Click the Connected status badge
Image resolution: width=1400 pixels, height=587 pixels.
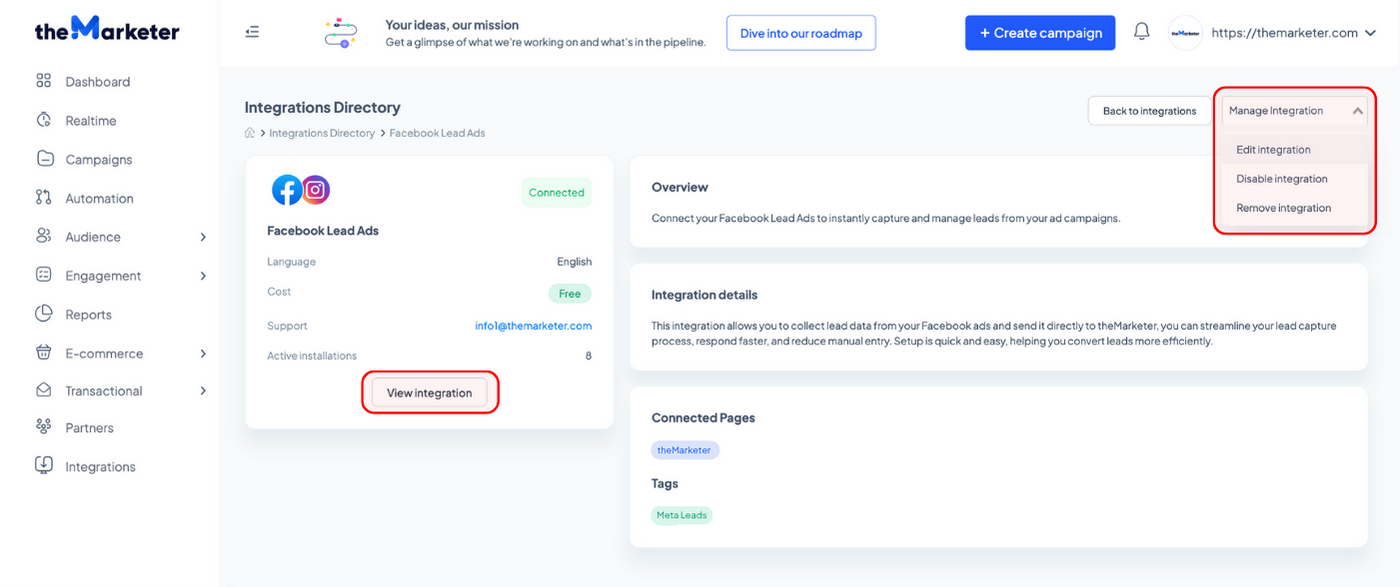click(x=556, y=193)
